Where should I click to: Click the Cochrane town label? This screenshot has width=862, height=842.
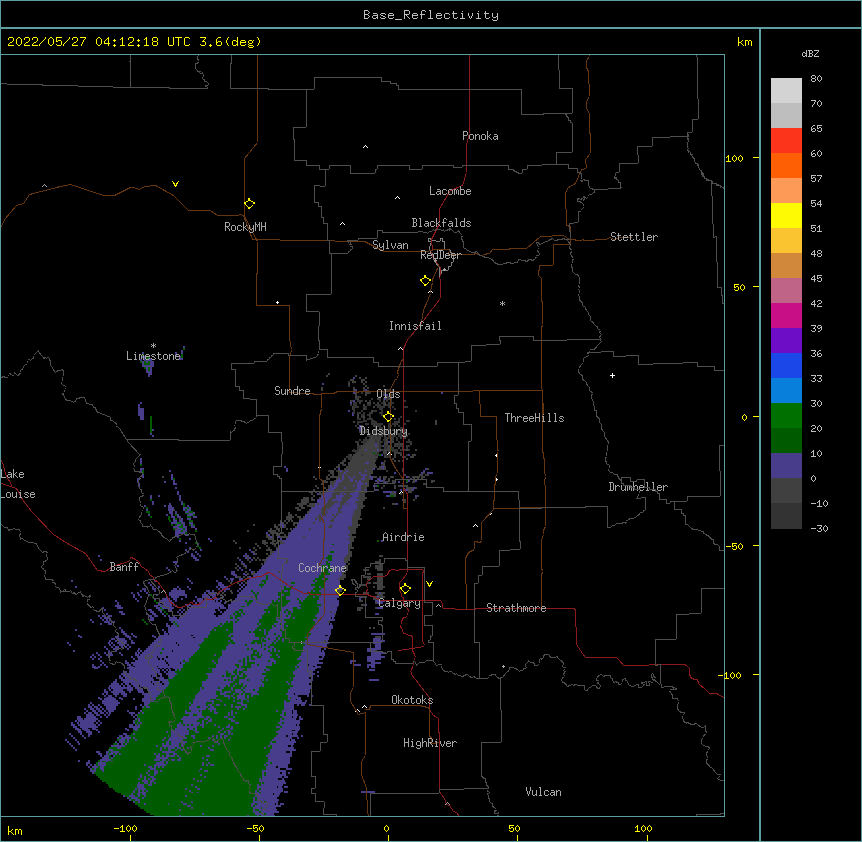pyautogui.click(x=322, y=568)
